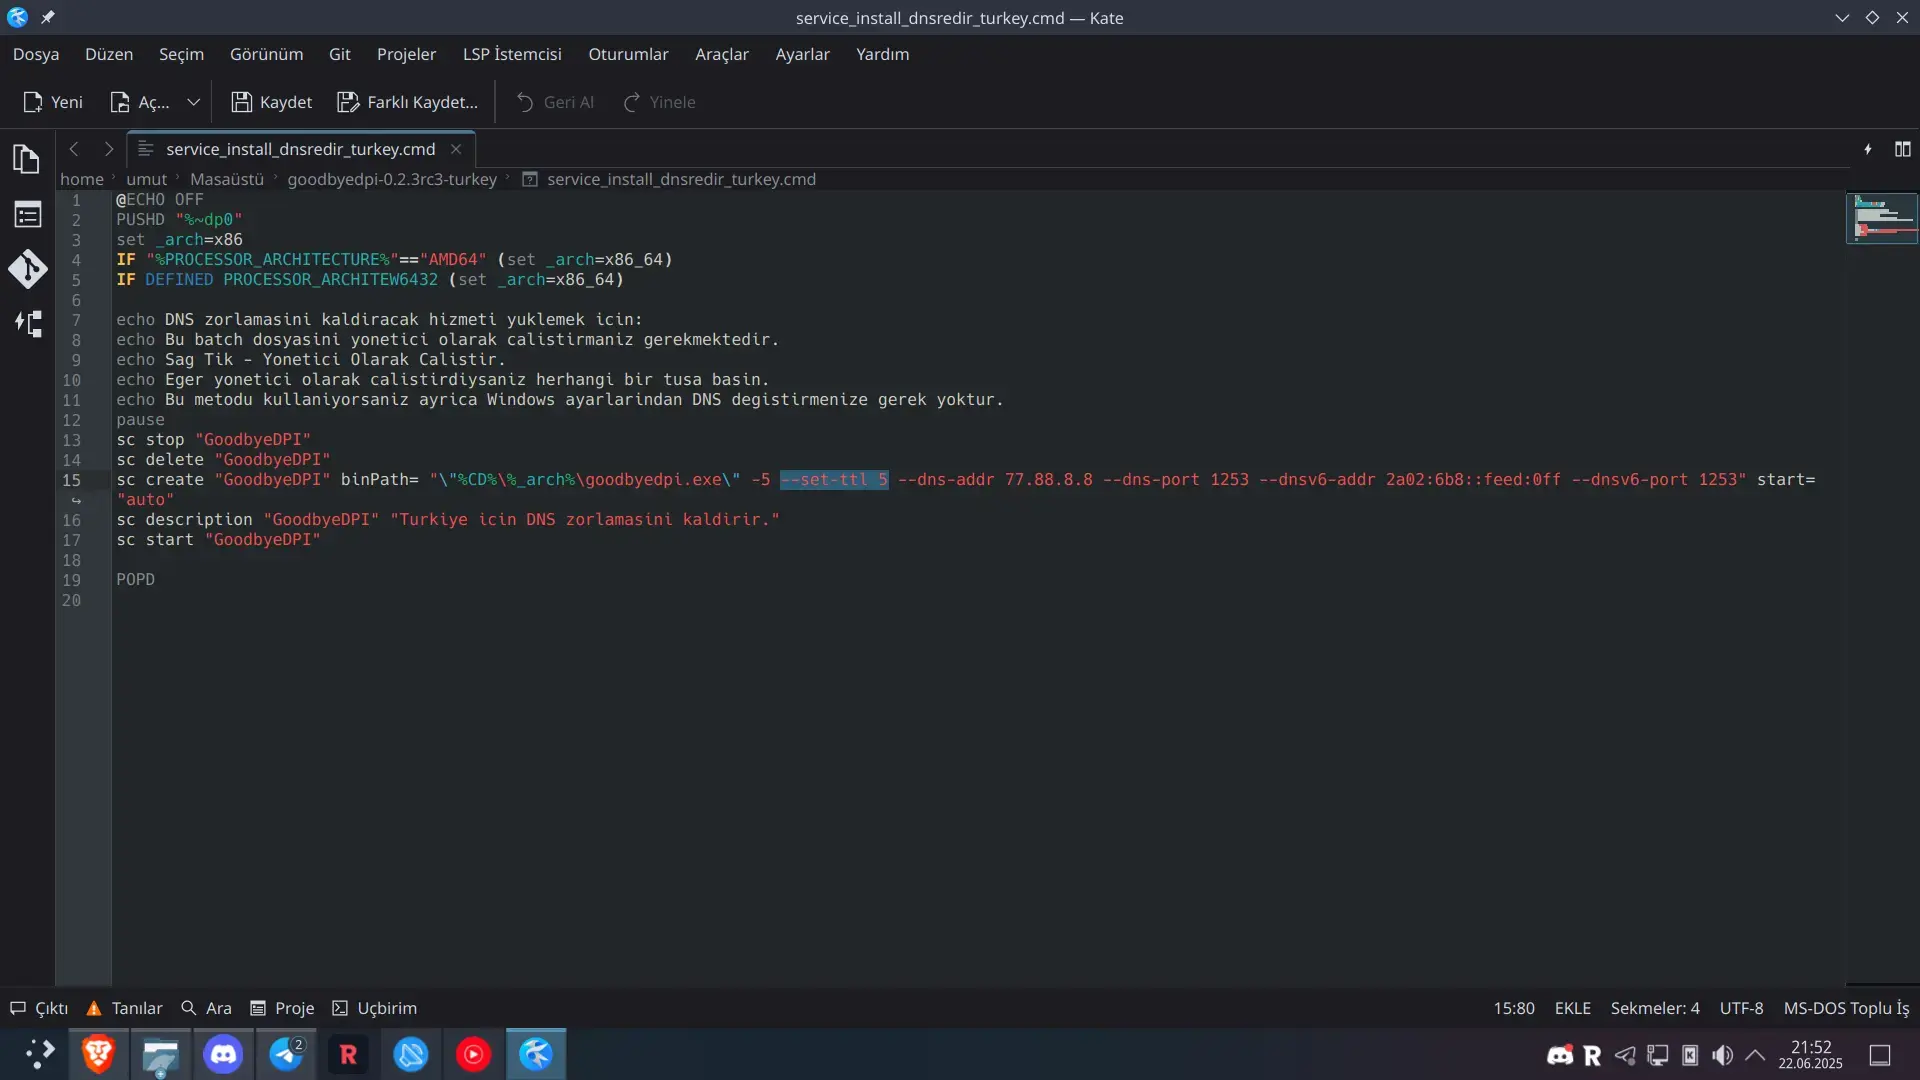The width and height of the screenshot is (1920, 1080).
Task: Click the Aç open file button
Action: pyautogui.click(x=139, y=102)
